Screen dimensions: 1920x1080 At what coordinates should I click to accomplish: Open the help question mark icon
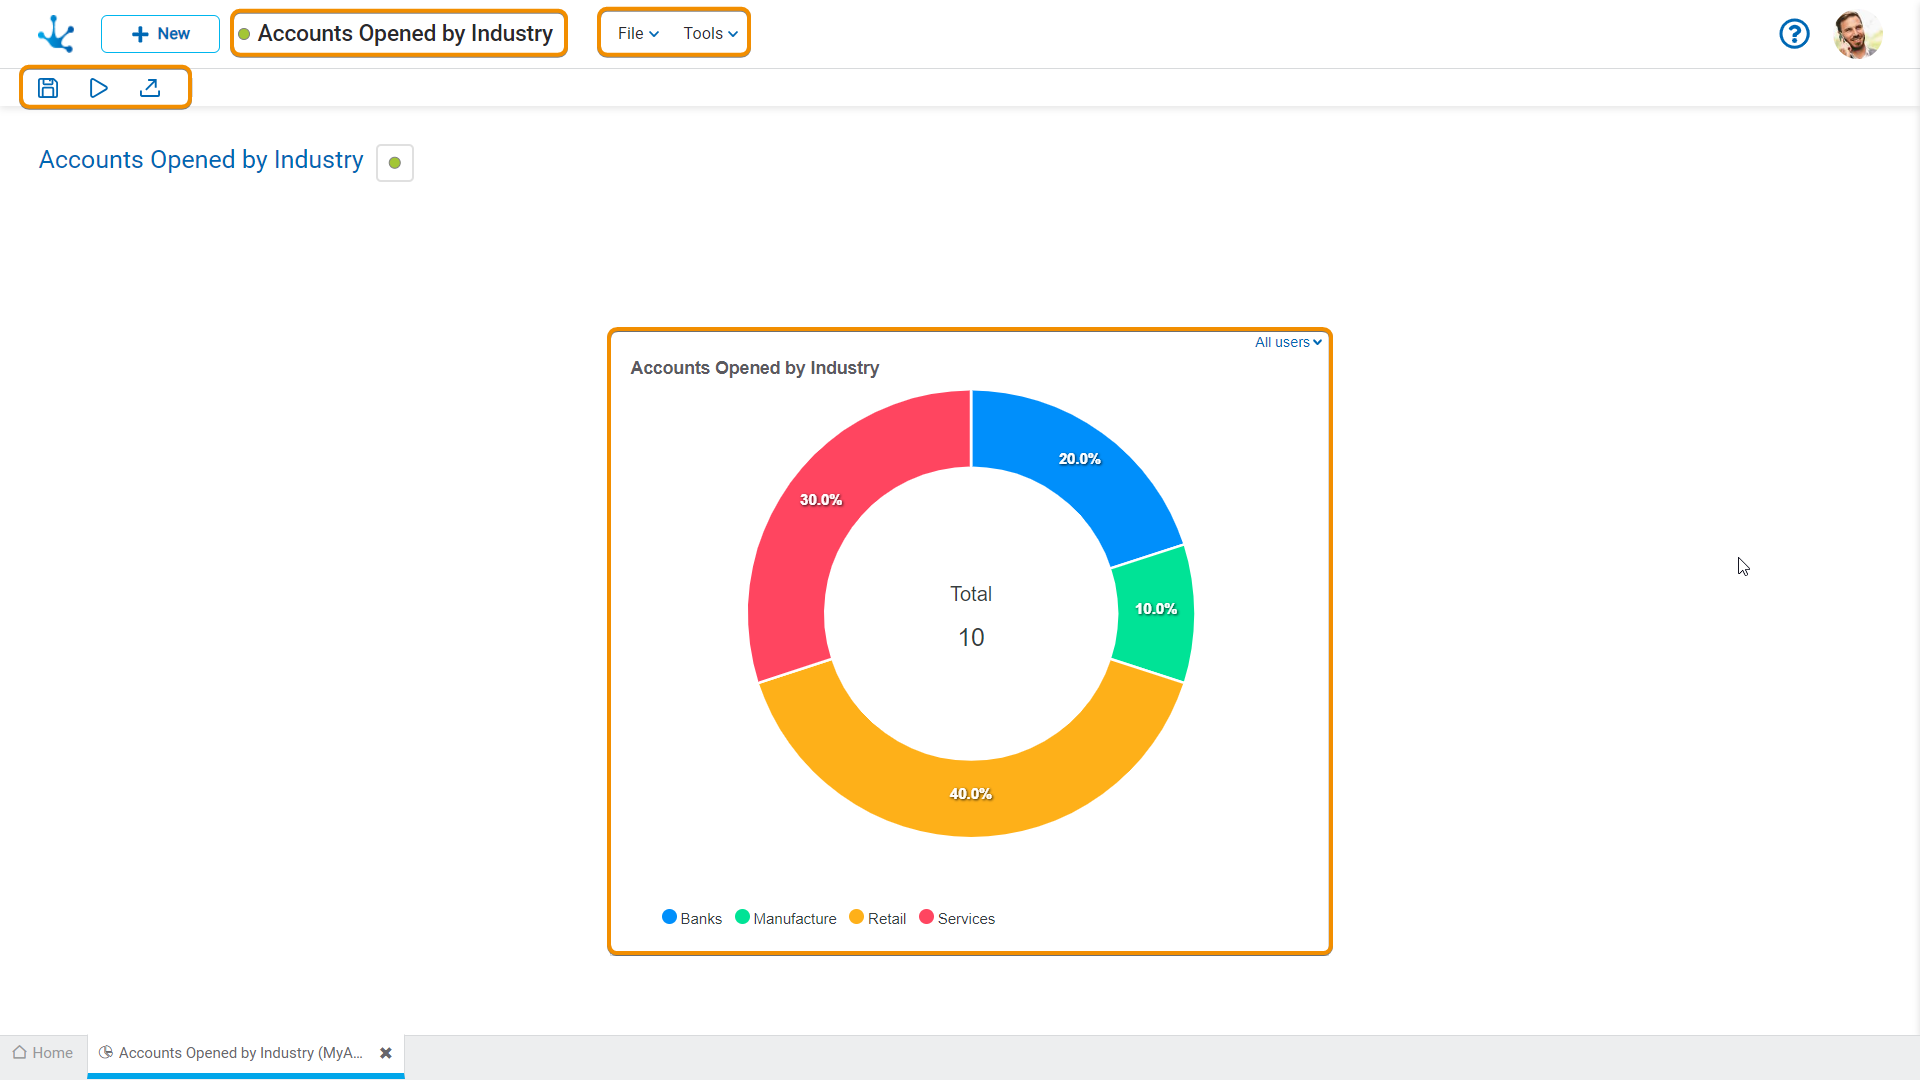coord(1794,34)
